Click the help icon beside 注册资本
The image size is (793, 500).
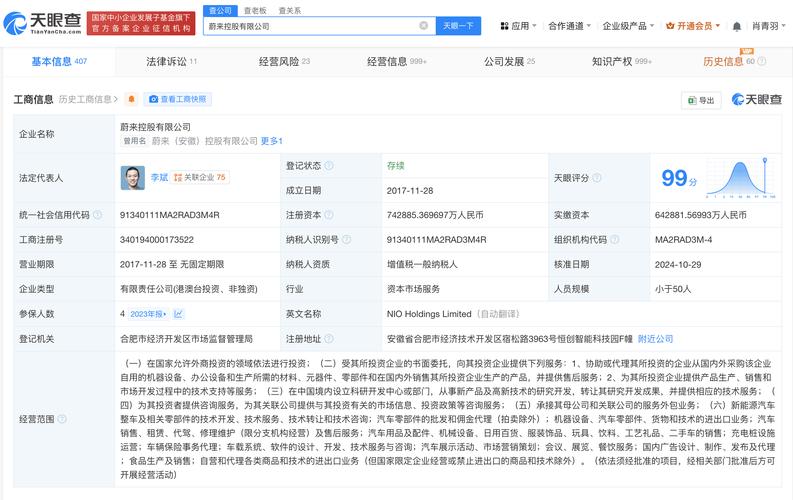point(329,215)
